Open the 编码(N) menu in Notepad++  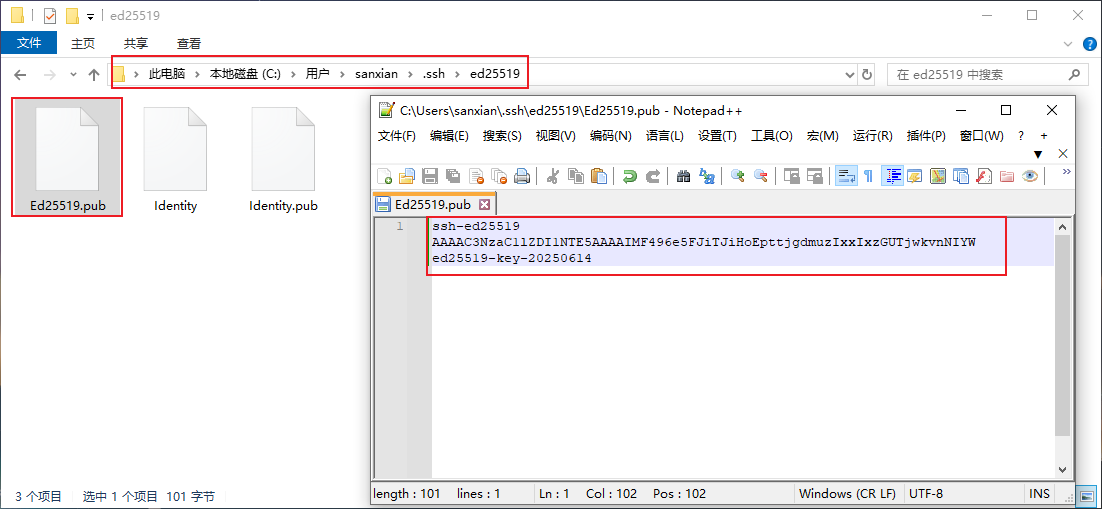pyautogui.click(x=610, y=136)
